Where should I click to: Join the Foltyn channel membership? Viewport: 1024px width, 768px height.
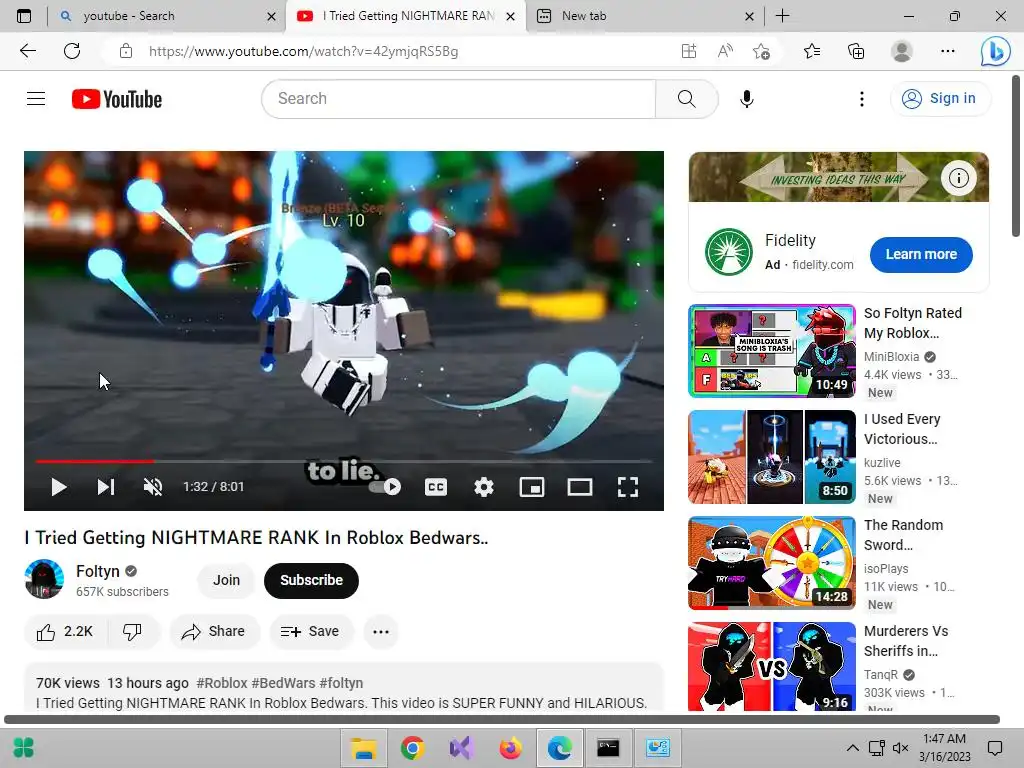click(x=227, y=580)
